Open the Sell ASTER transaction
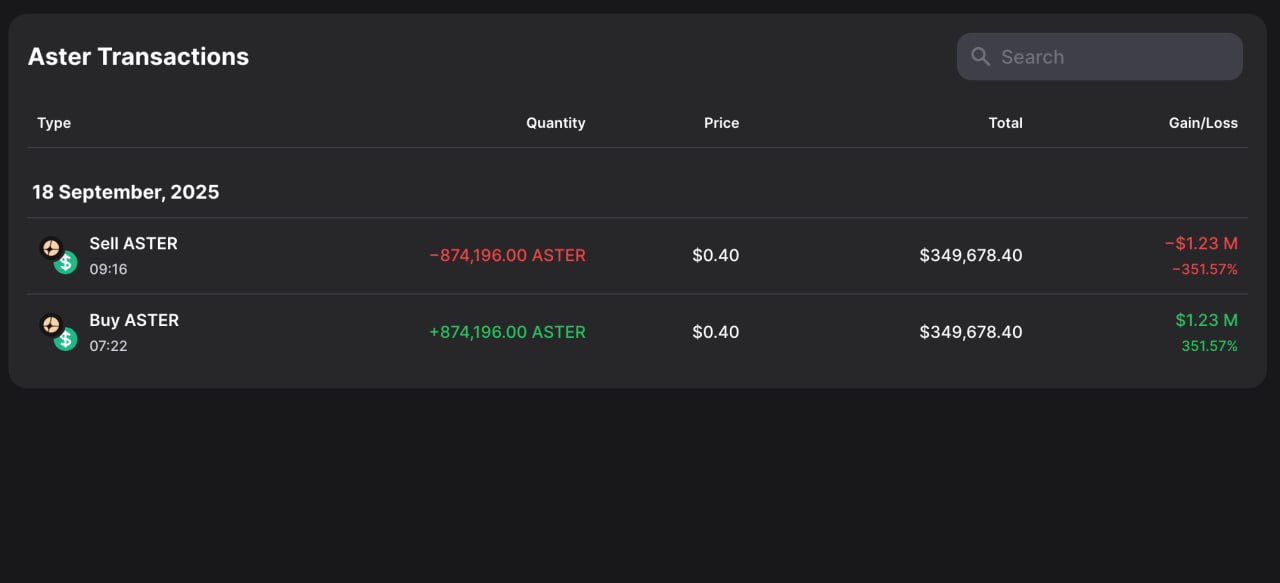The image size is (1280, 583). click(133, 243)
